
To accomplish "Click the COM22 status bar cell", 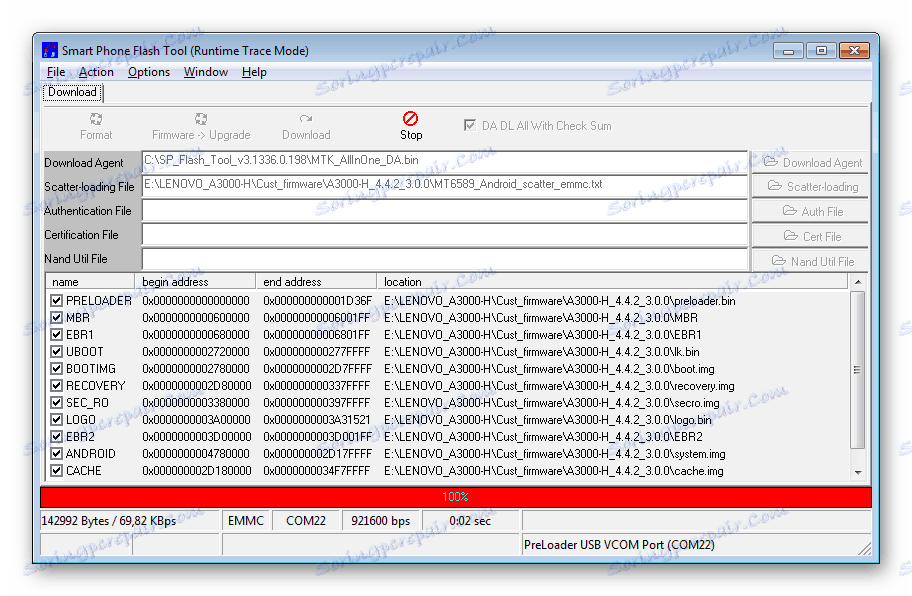I will click(x=306, y=521).
